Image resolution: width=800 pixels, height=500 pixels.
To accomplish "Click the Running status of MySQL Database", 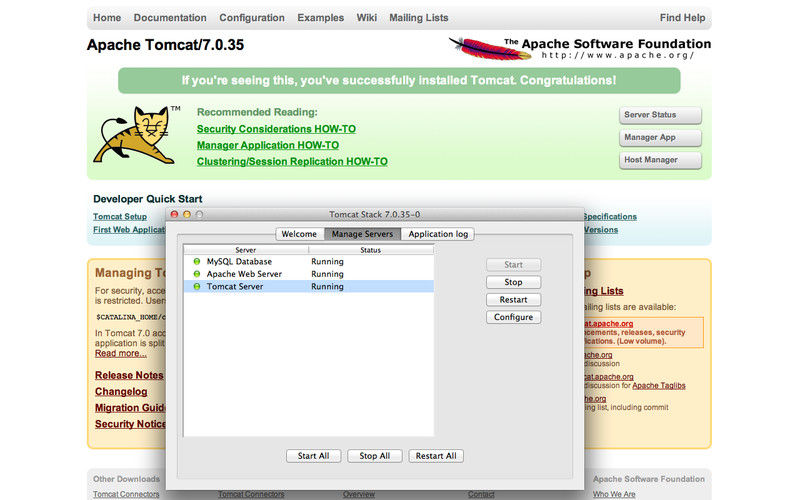I will (327, 261).
